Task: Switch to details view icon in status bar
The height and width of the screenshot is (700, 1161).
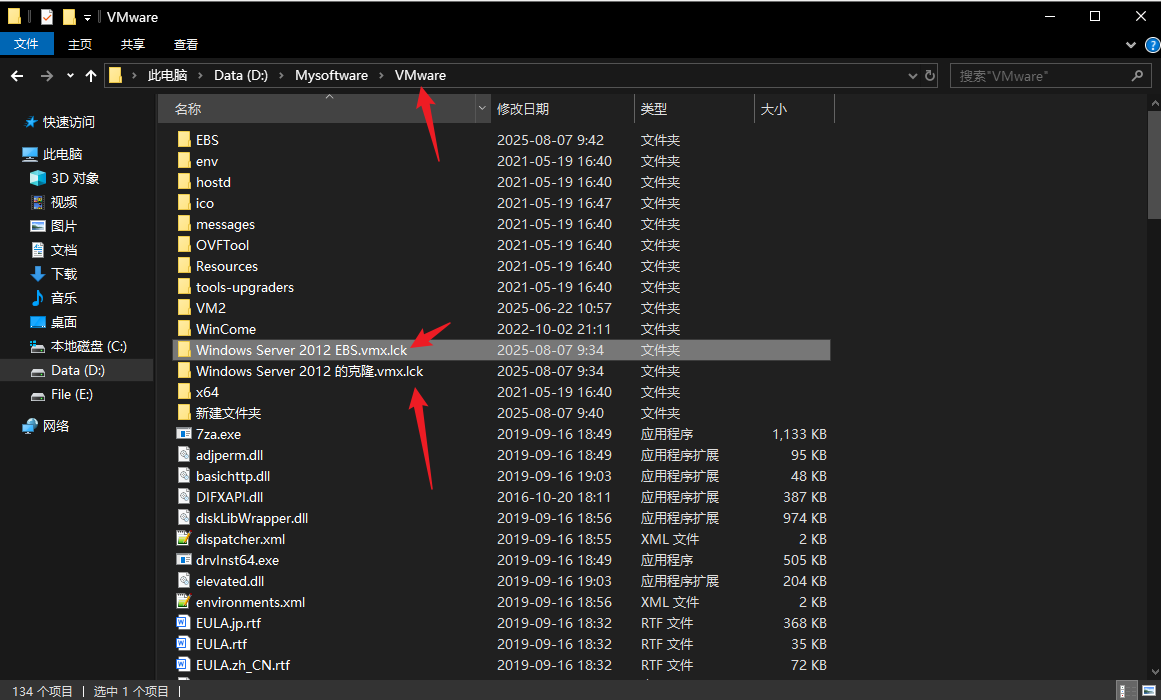Action: coord(1127,691)
